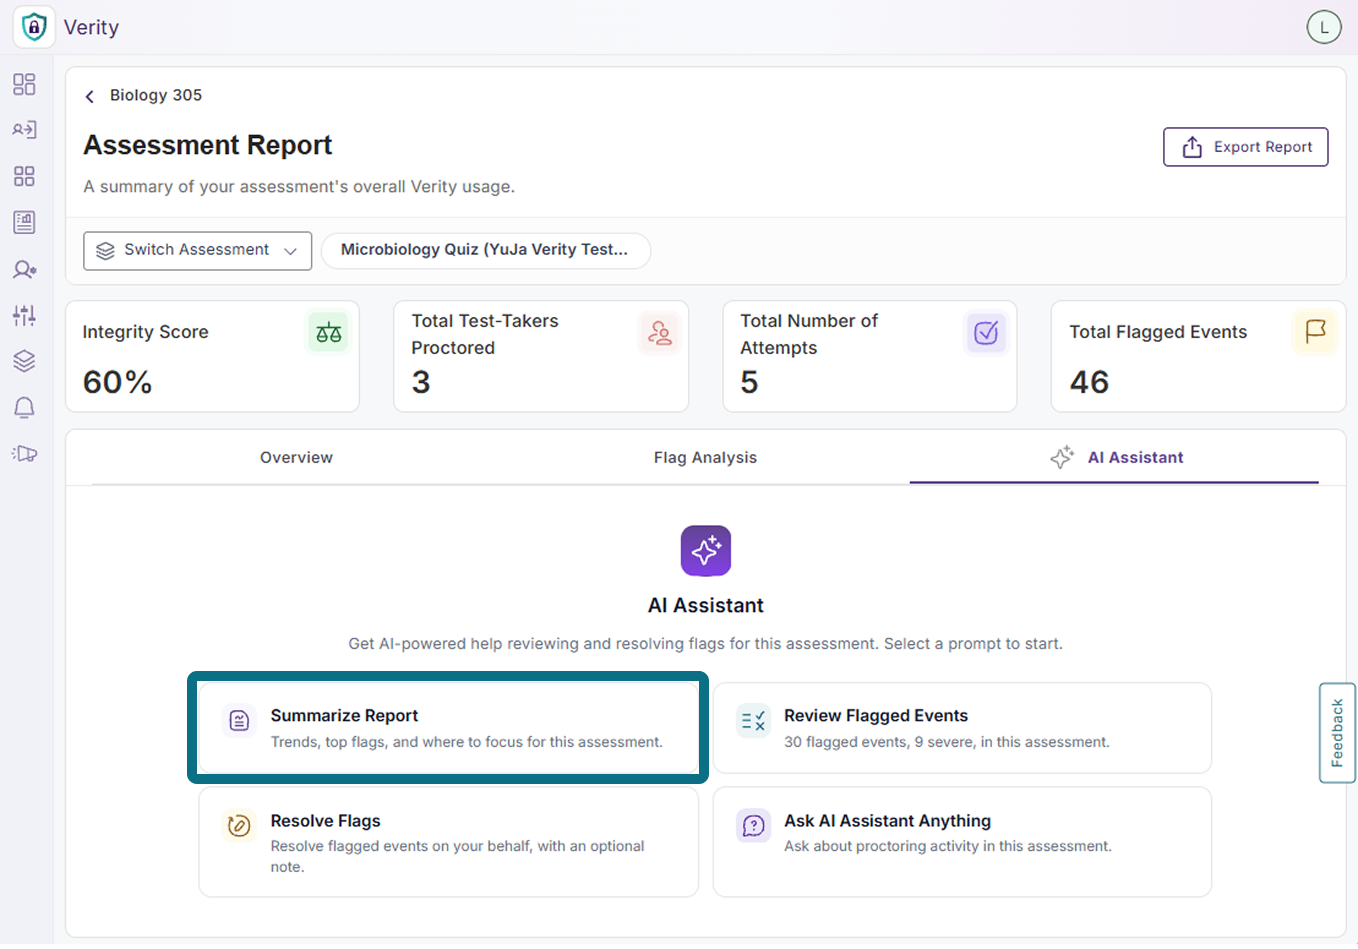This screenshot has width=1358, height=949.
Task: Open the megaphone announcements sidebar icon
Action: 24,454
